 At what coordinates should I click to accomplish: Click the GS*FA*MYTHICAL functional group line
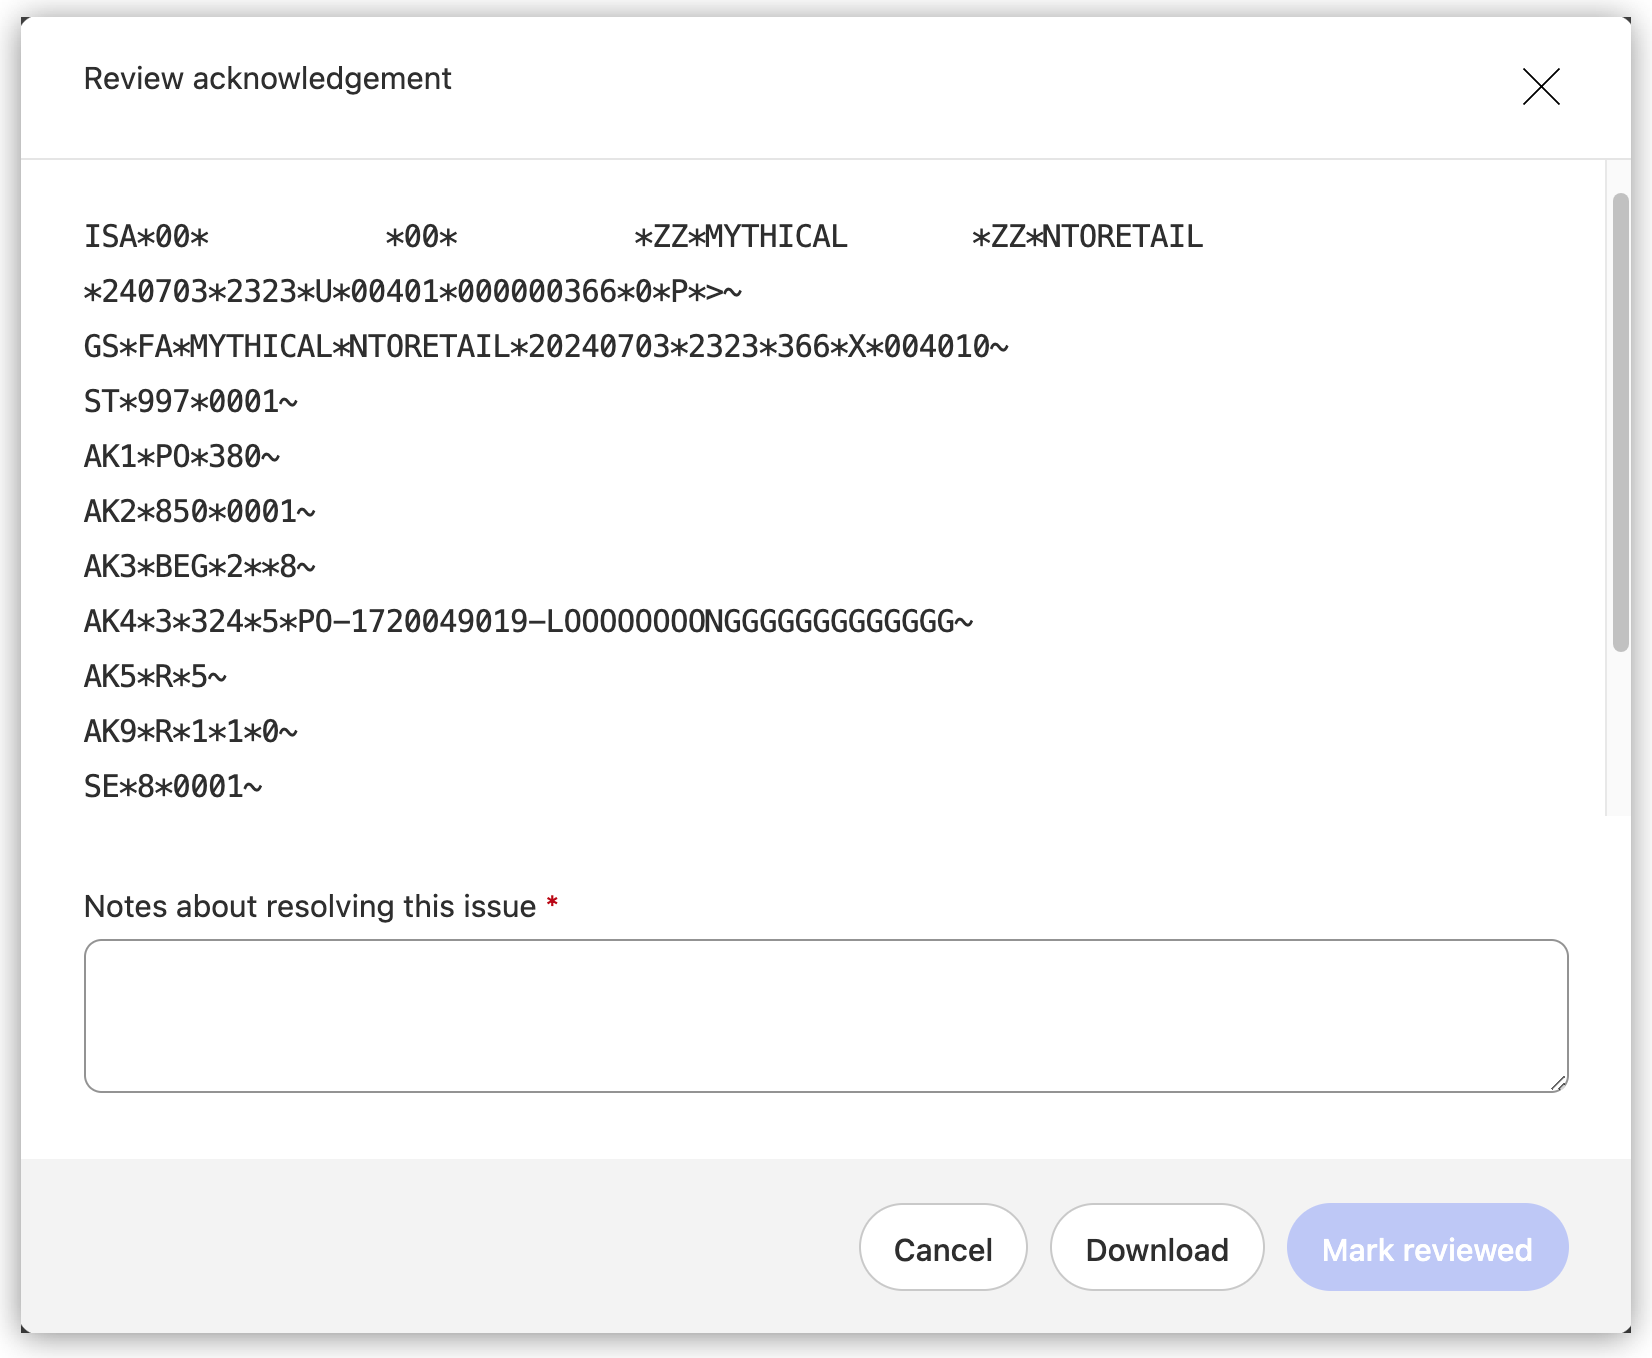546,347
